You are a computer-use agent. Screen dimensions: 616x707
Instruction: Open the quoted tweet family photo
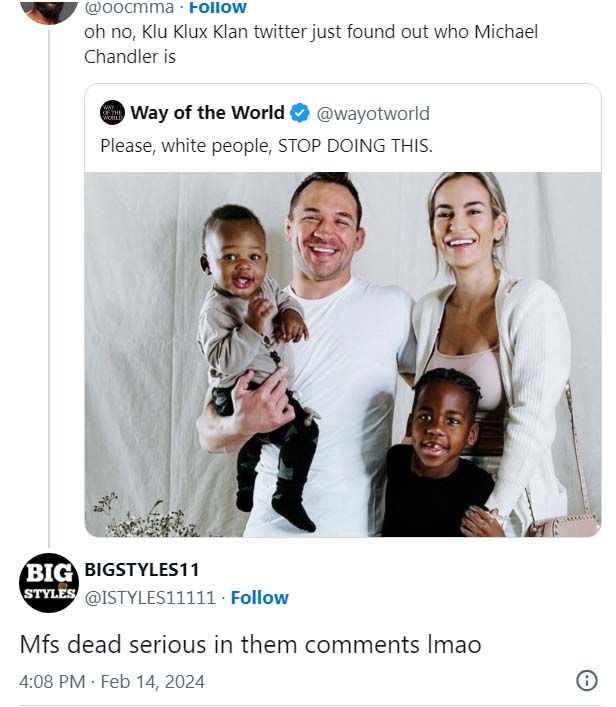342,354
